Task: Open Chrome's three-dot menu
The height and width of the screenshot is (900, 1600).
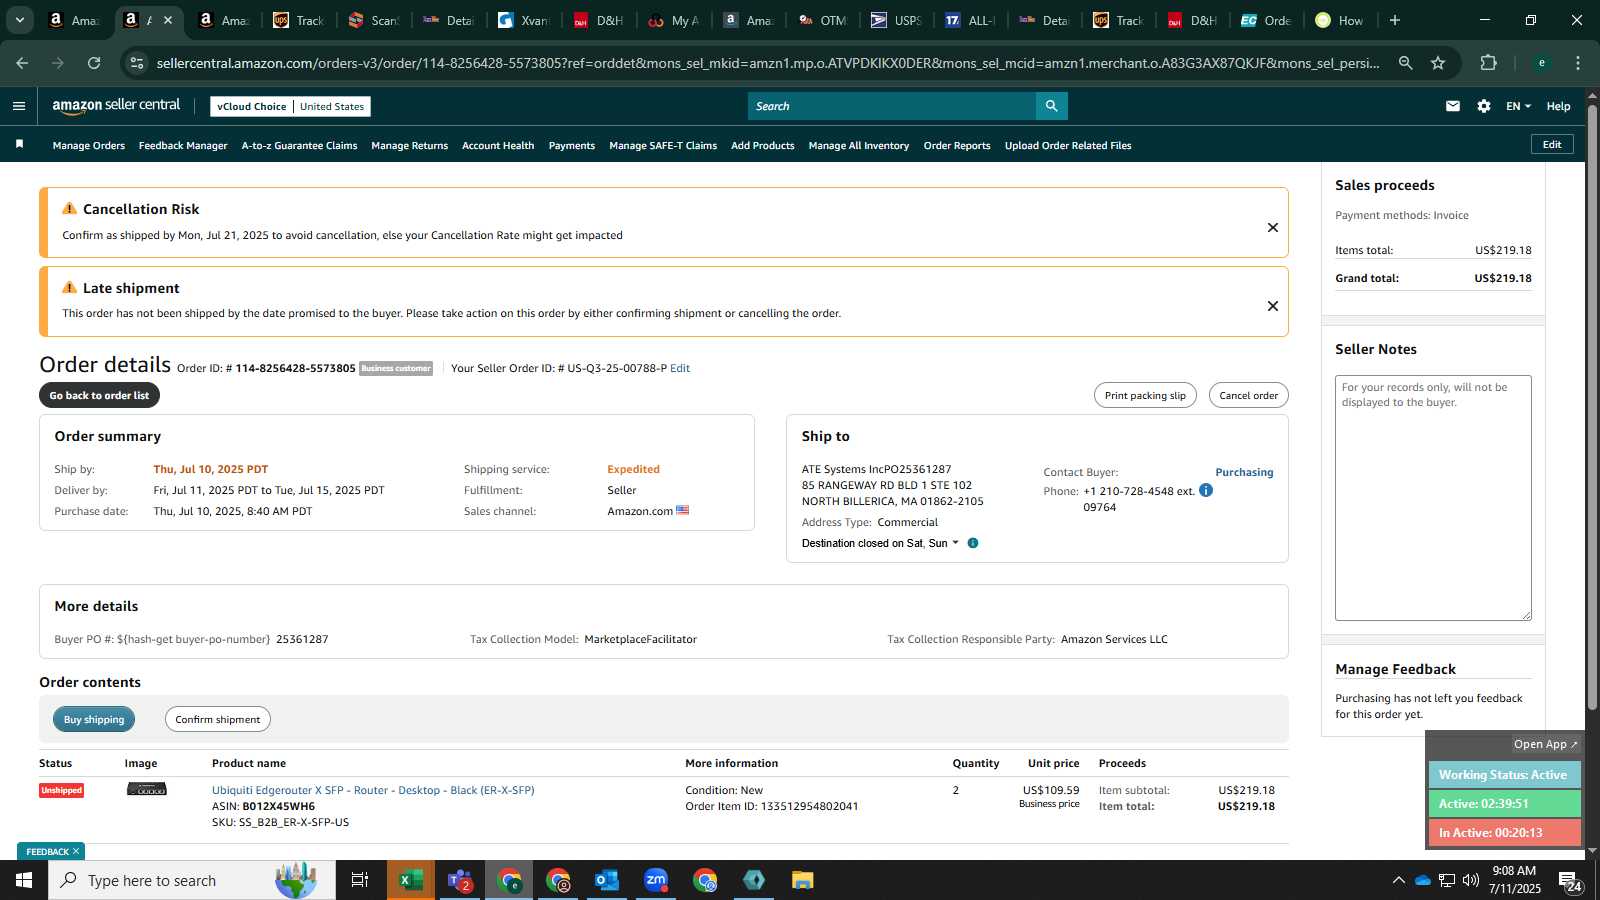Action: pos(1578,63)
